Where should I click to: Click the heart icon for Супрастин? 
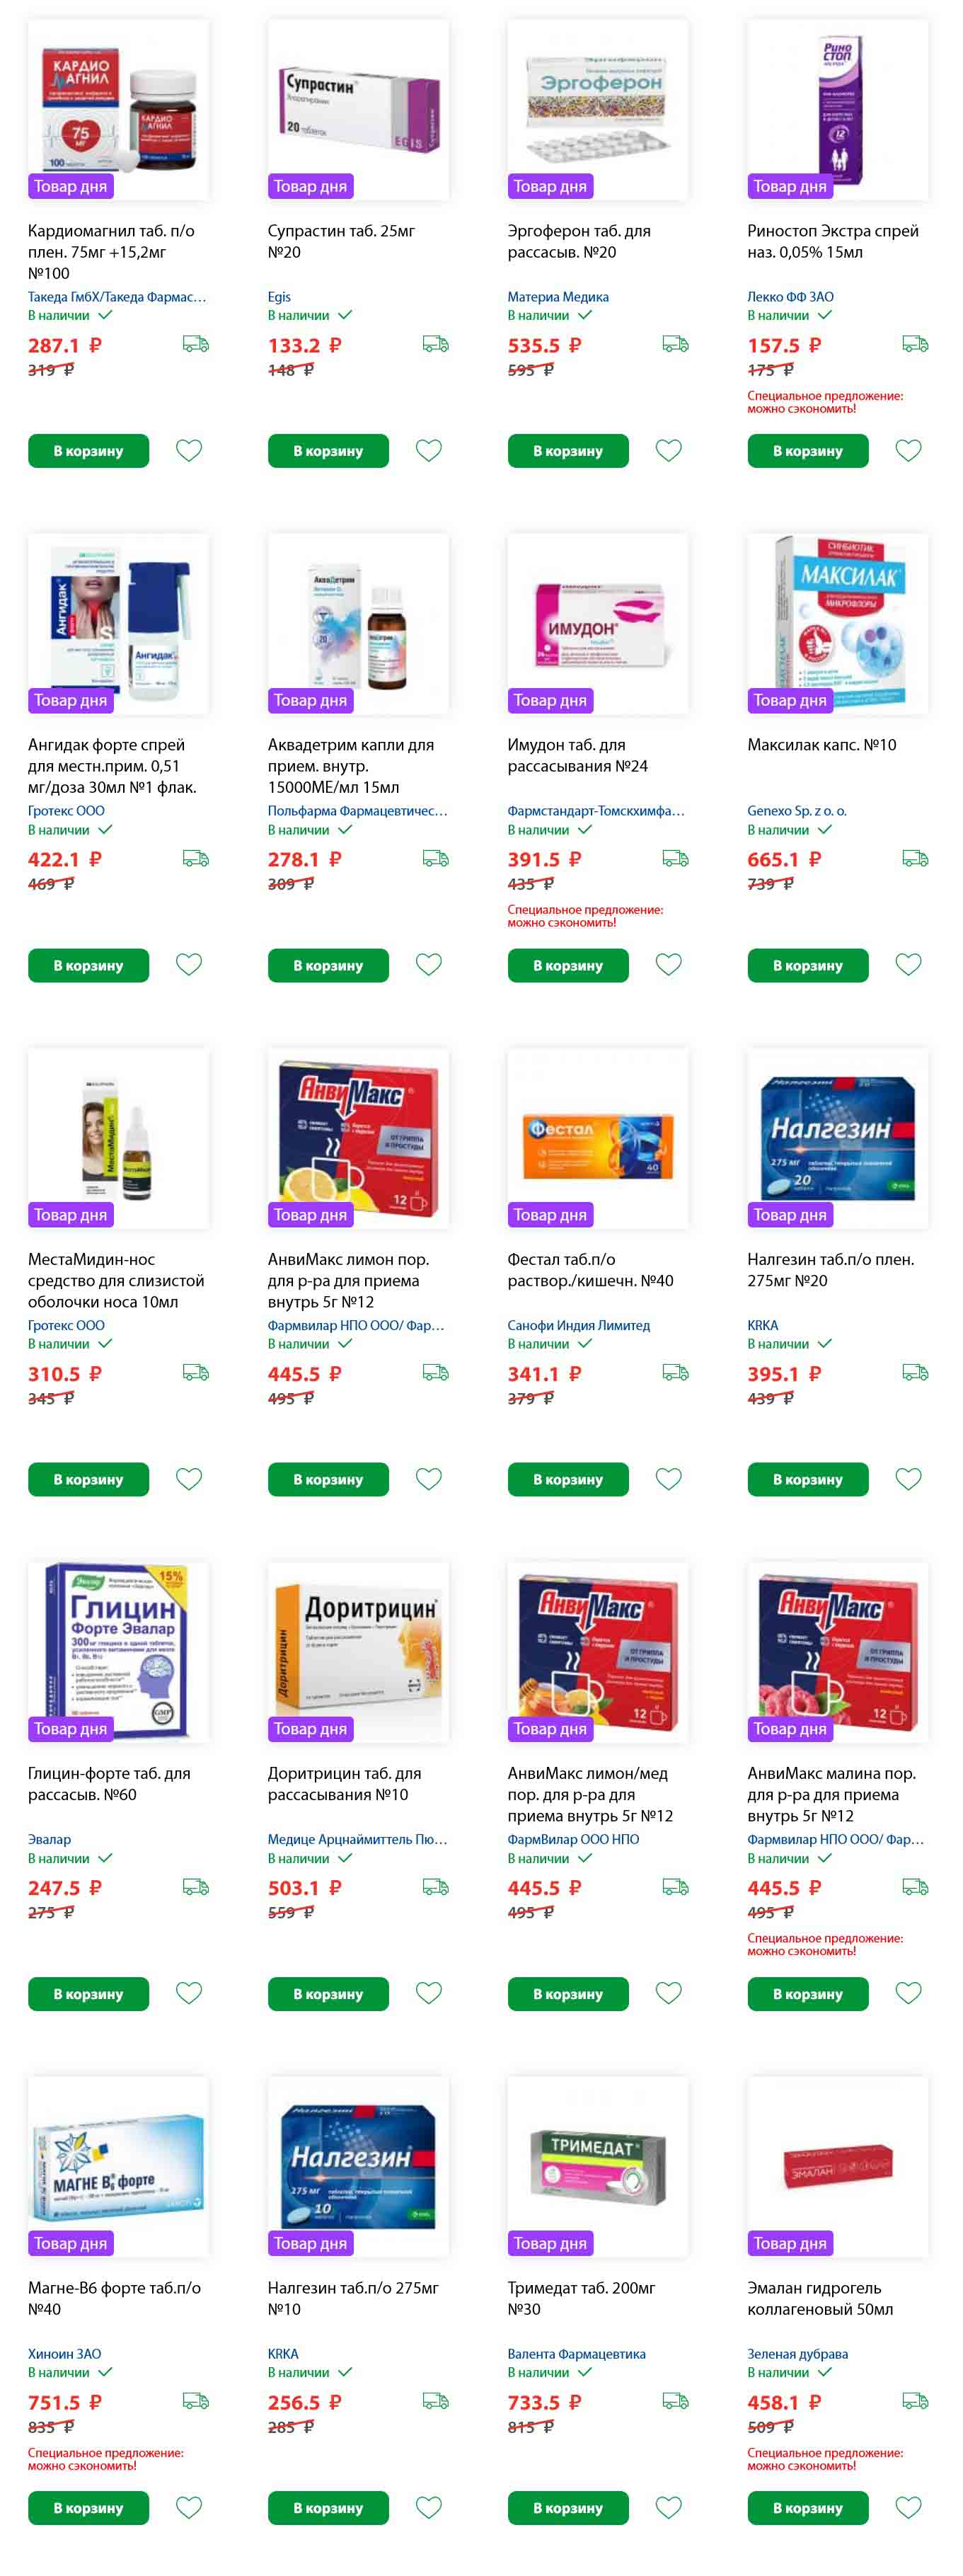point(429,450)
